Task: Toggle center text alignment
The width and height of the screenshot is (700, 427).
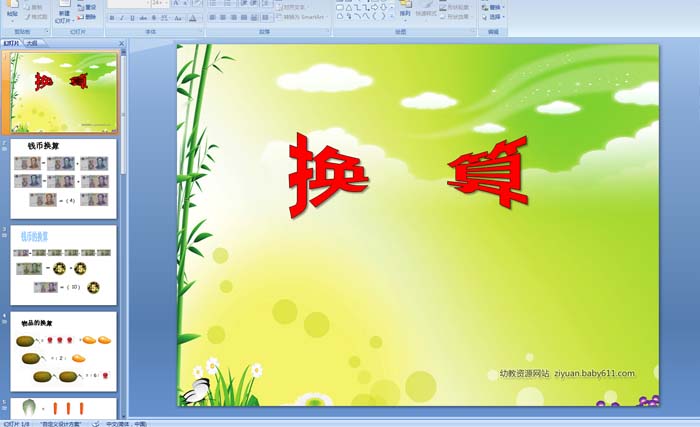Action: coord(223,17)
